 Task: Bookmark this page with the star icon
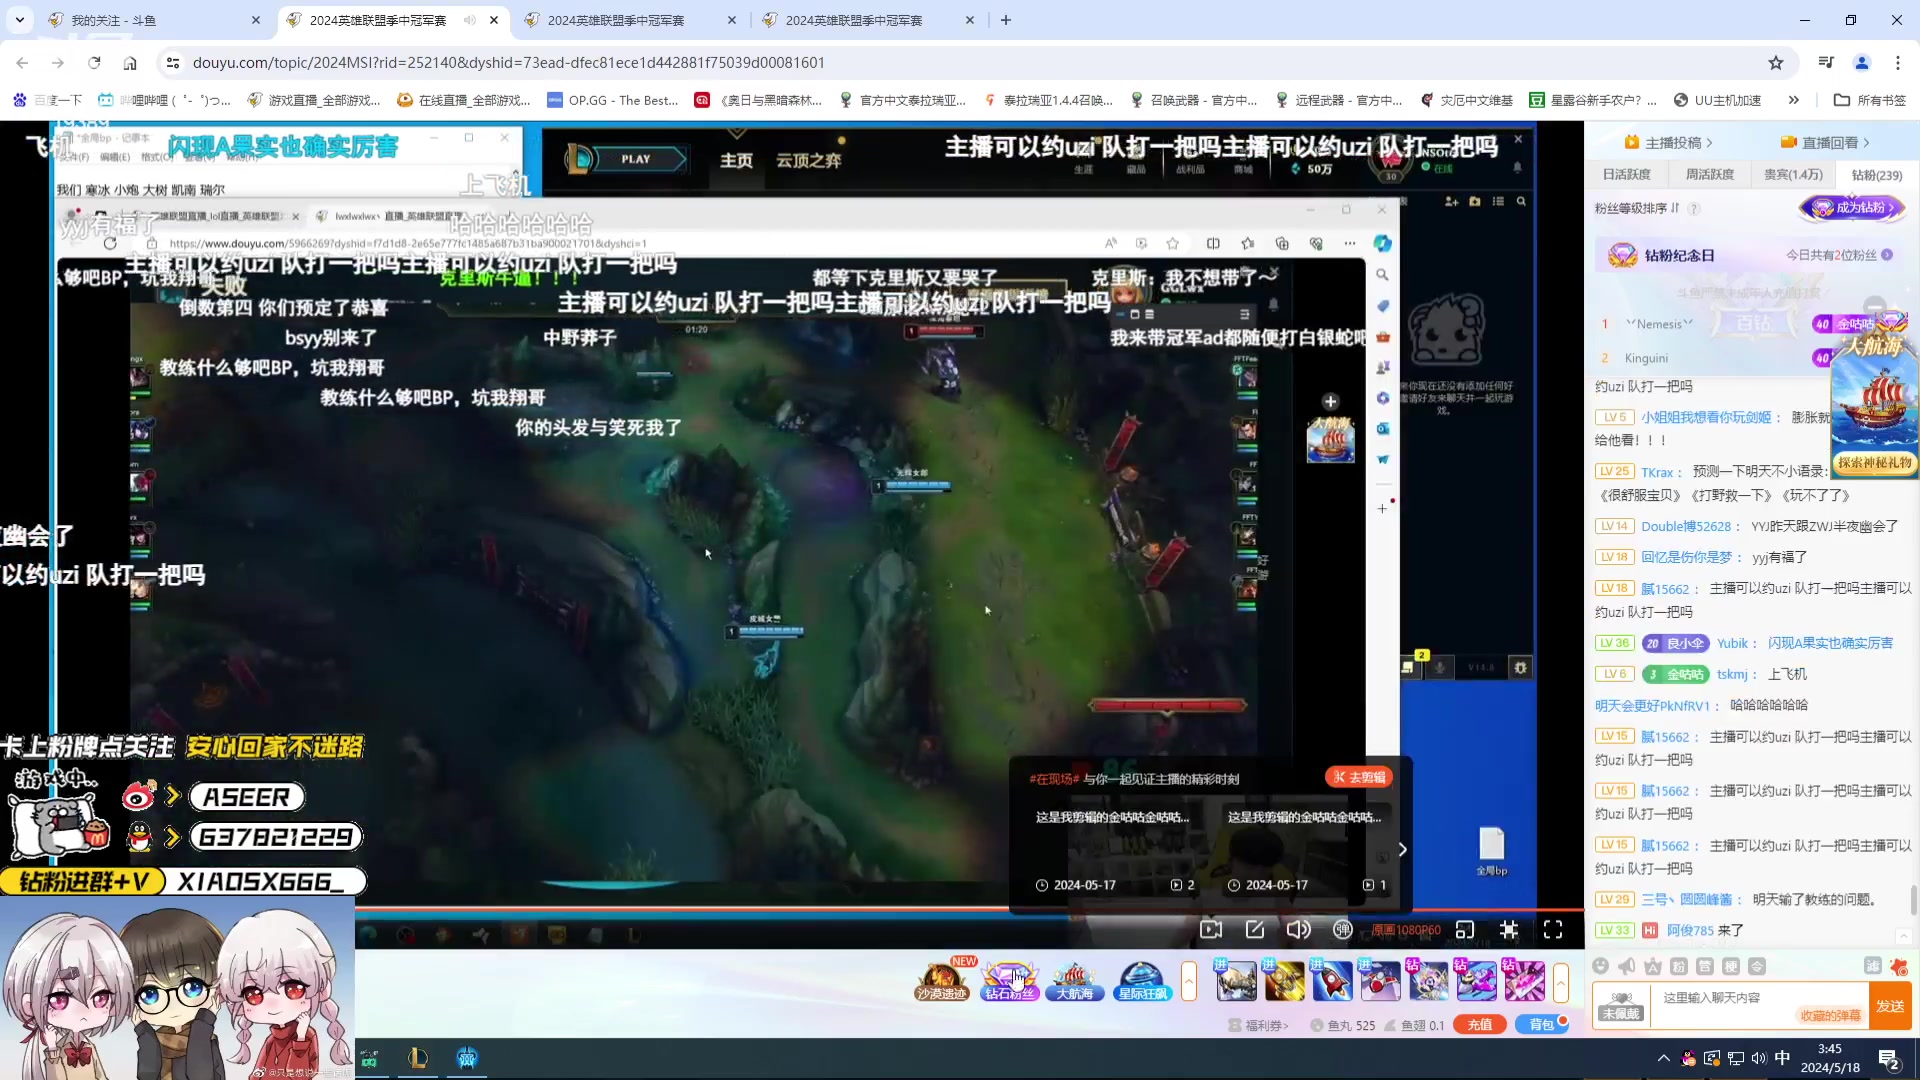coord(1776,63)
